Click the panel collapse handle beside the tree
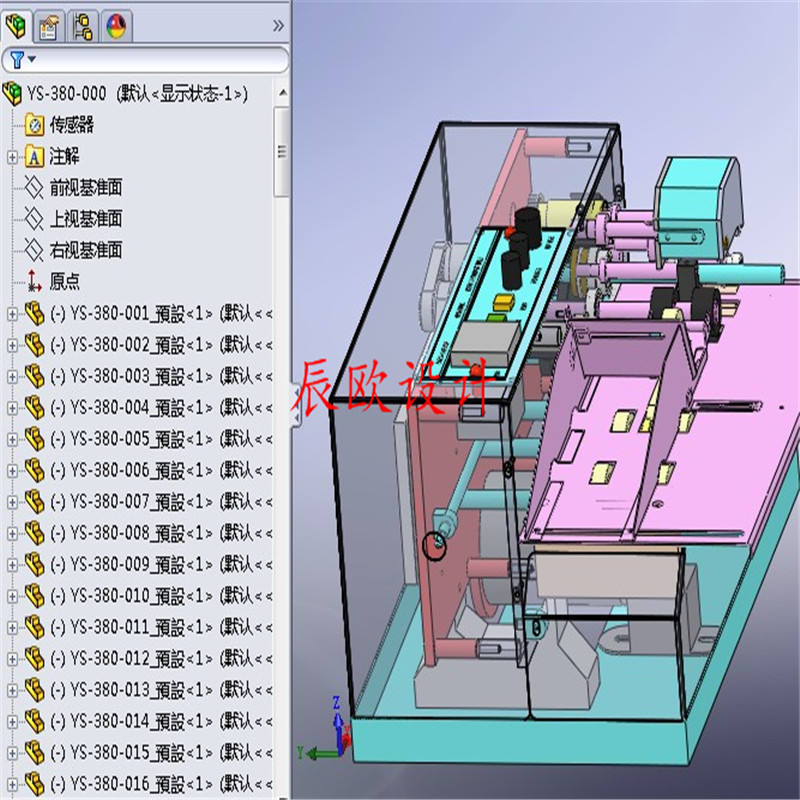This screenshot has height=800, width=800. [296, 406]
